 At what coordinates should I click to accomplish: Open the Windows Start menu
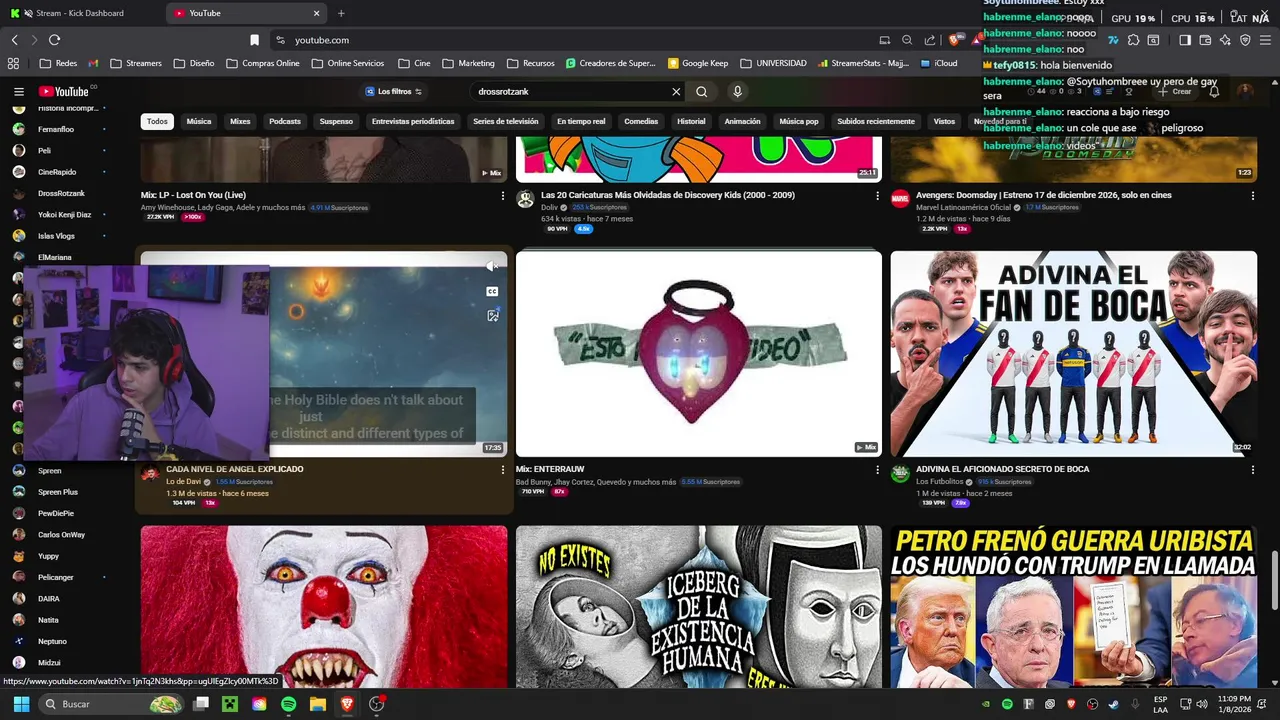tap(21, 704)
